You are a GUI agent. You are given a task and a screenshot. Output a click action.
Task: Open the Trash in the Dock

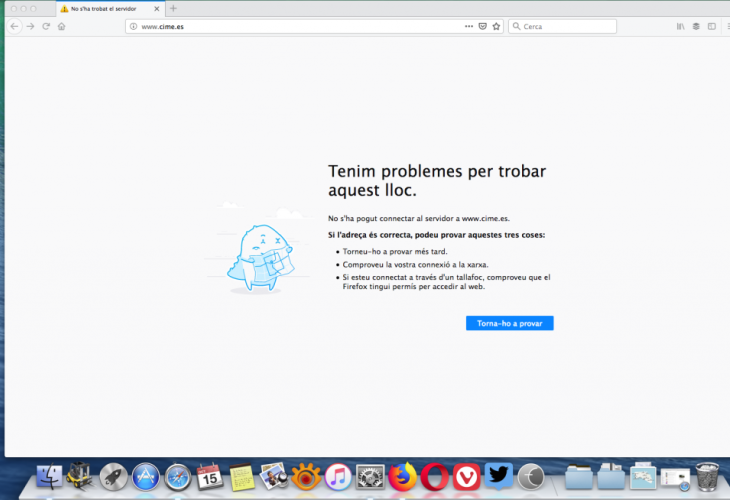click(x=706, y=476)
